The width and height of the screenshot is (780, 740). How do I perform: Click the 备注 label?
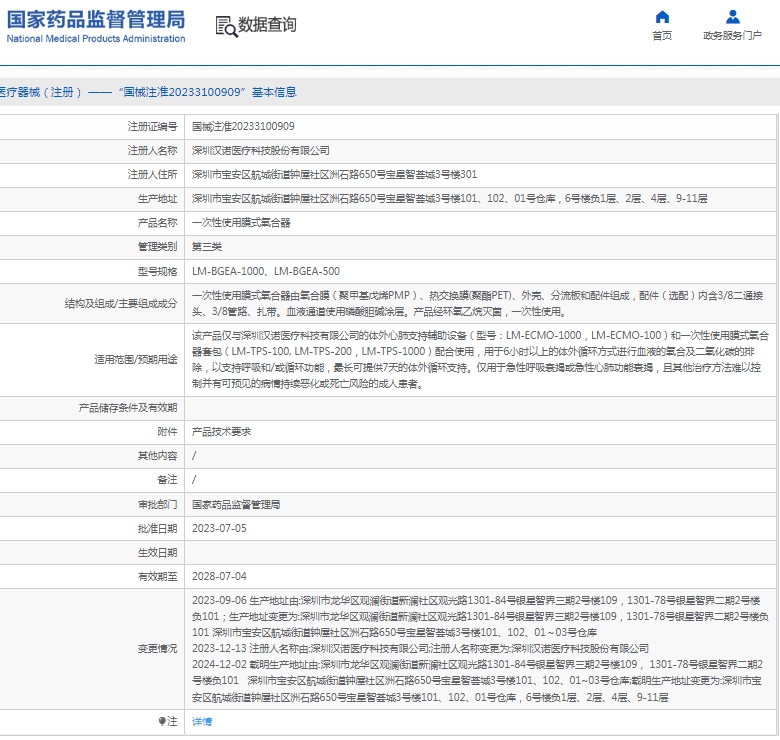tap(167, 479)
